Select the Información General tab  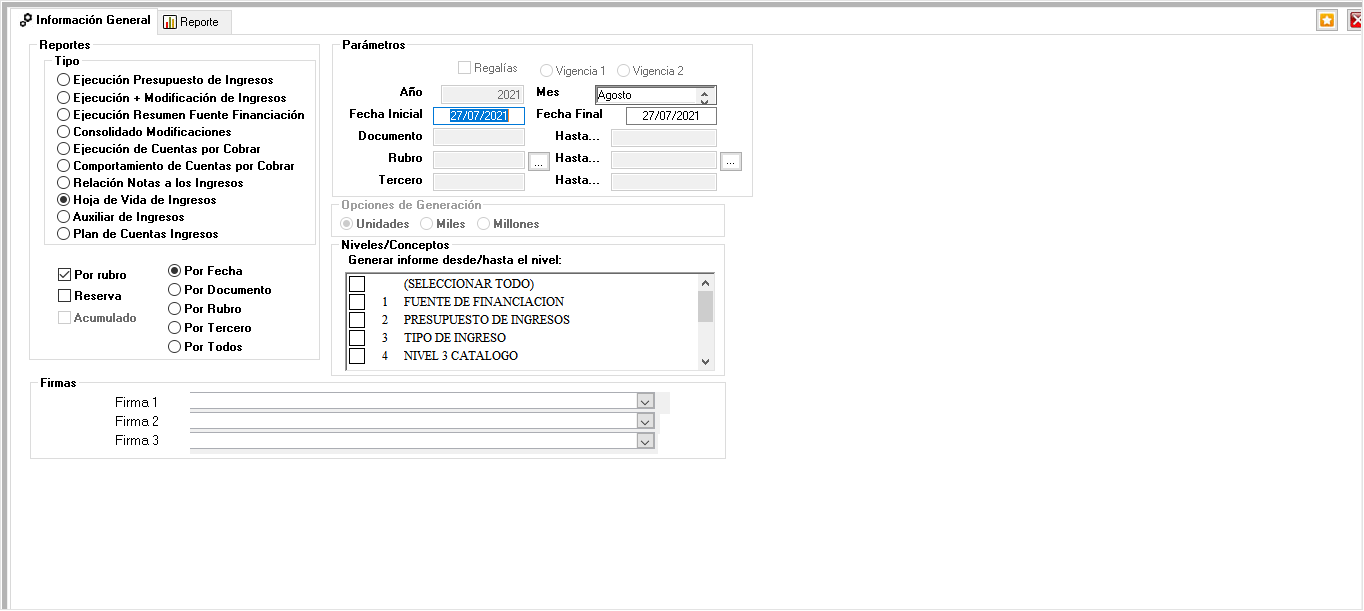coord(84,20)
